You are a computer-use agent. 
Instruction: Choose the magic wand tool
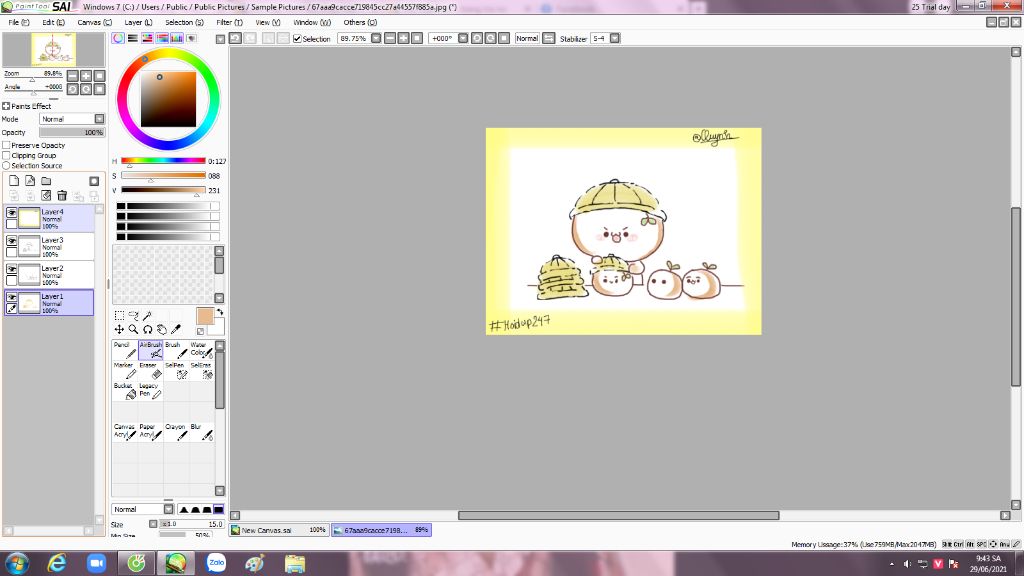coord(148,316)
